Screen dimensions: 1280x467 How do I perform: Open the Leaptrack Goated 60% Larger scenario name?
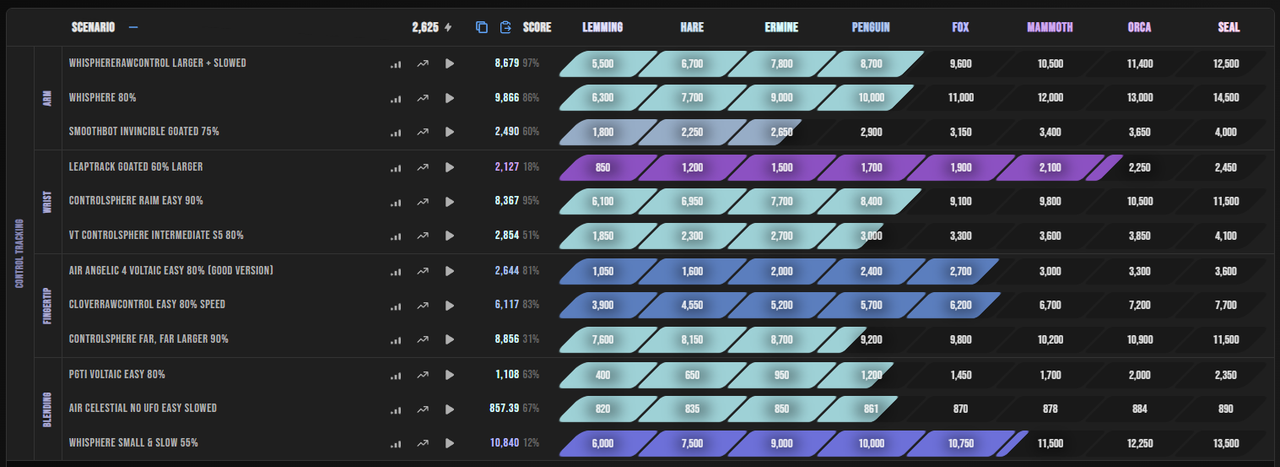tap(136, 167)
